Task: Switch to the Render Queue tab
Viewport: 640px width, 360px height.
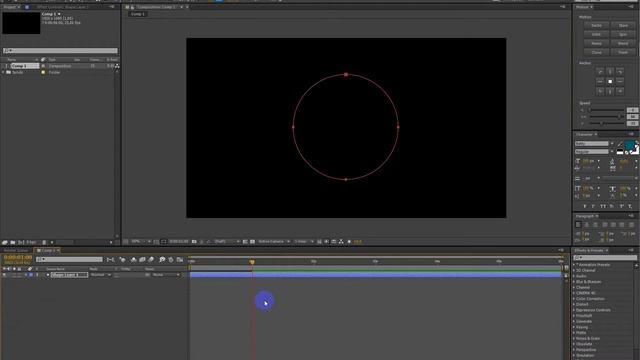Action: click(16, 250)
